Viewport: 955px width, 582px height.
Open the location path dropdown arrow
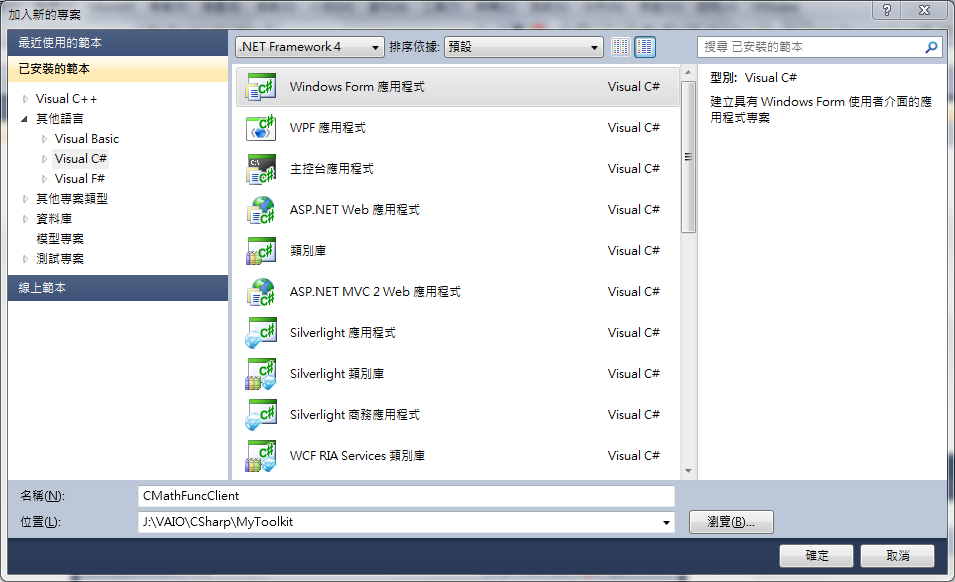click(x=666, y=522)
